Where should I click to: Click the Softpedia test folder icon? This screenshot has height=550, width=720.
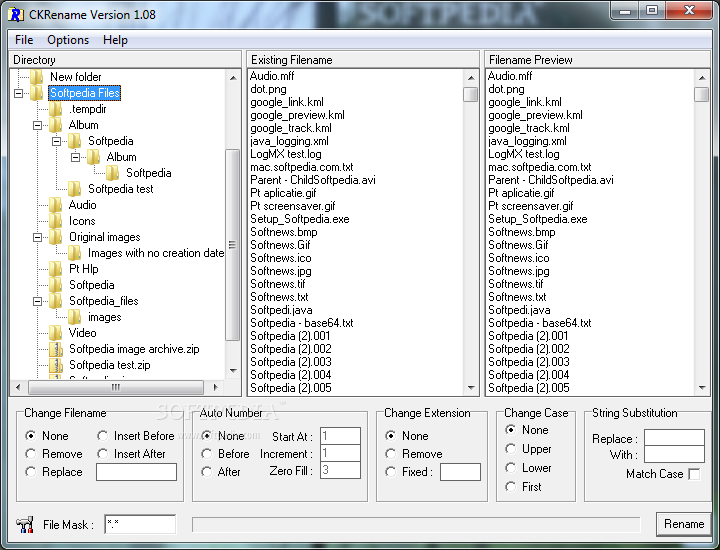[x=74, y=189]
